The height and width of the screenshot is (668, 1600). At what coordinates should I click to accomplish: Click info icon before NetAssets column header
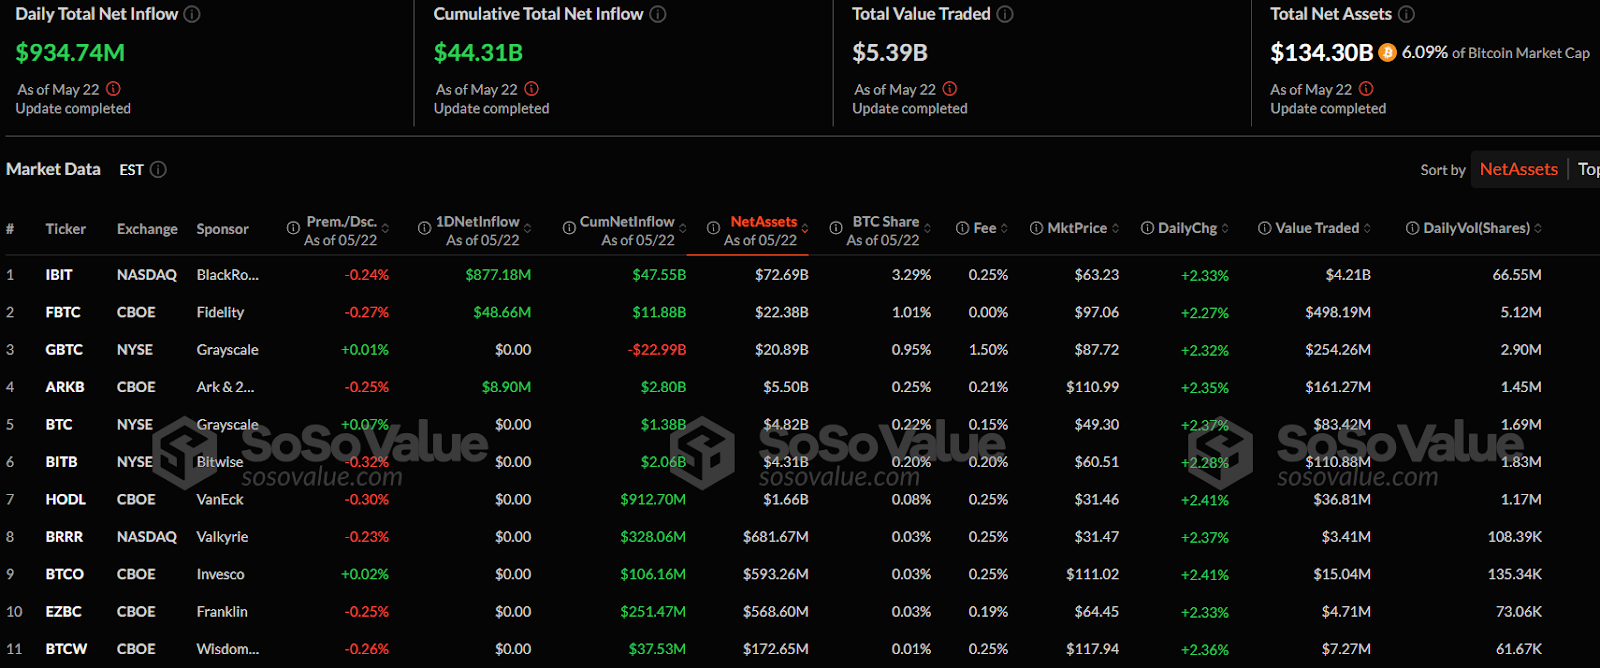coord(712,228)
